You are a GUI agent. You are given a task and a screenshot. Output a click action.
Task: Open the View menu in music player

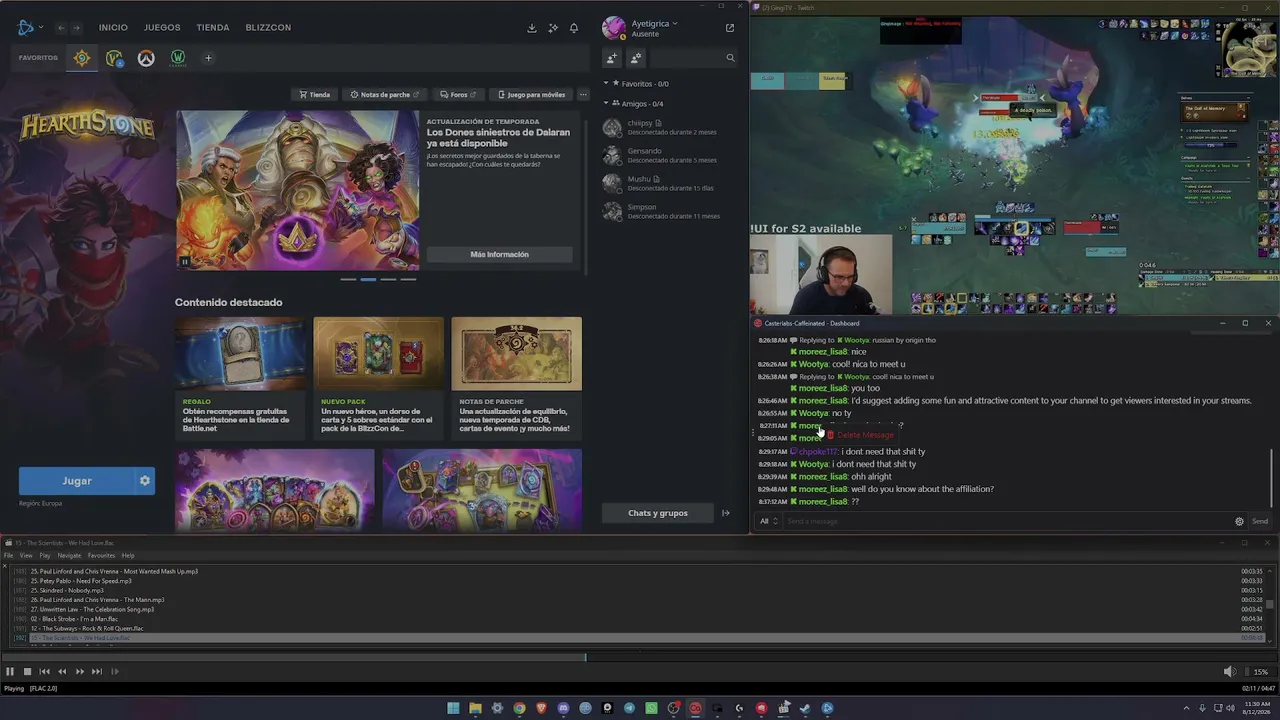[x=26, y=555]
